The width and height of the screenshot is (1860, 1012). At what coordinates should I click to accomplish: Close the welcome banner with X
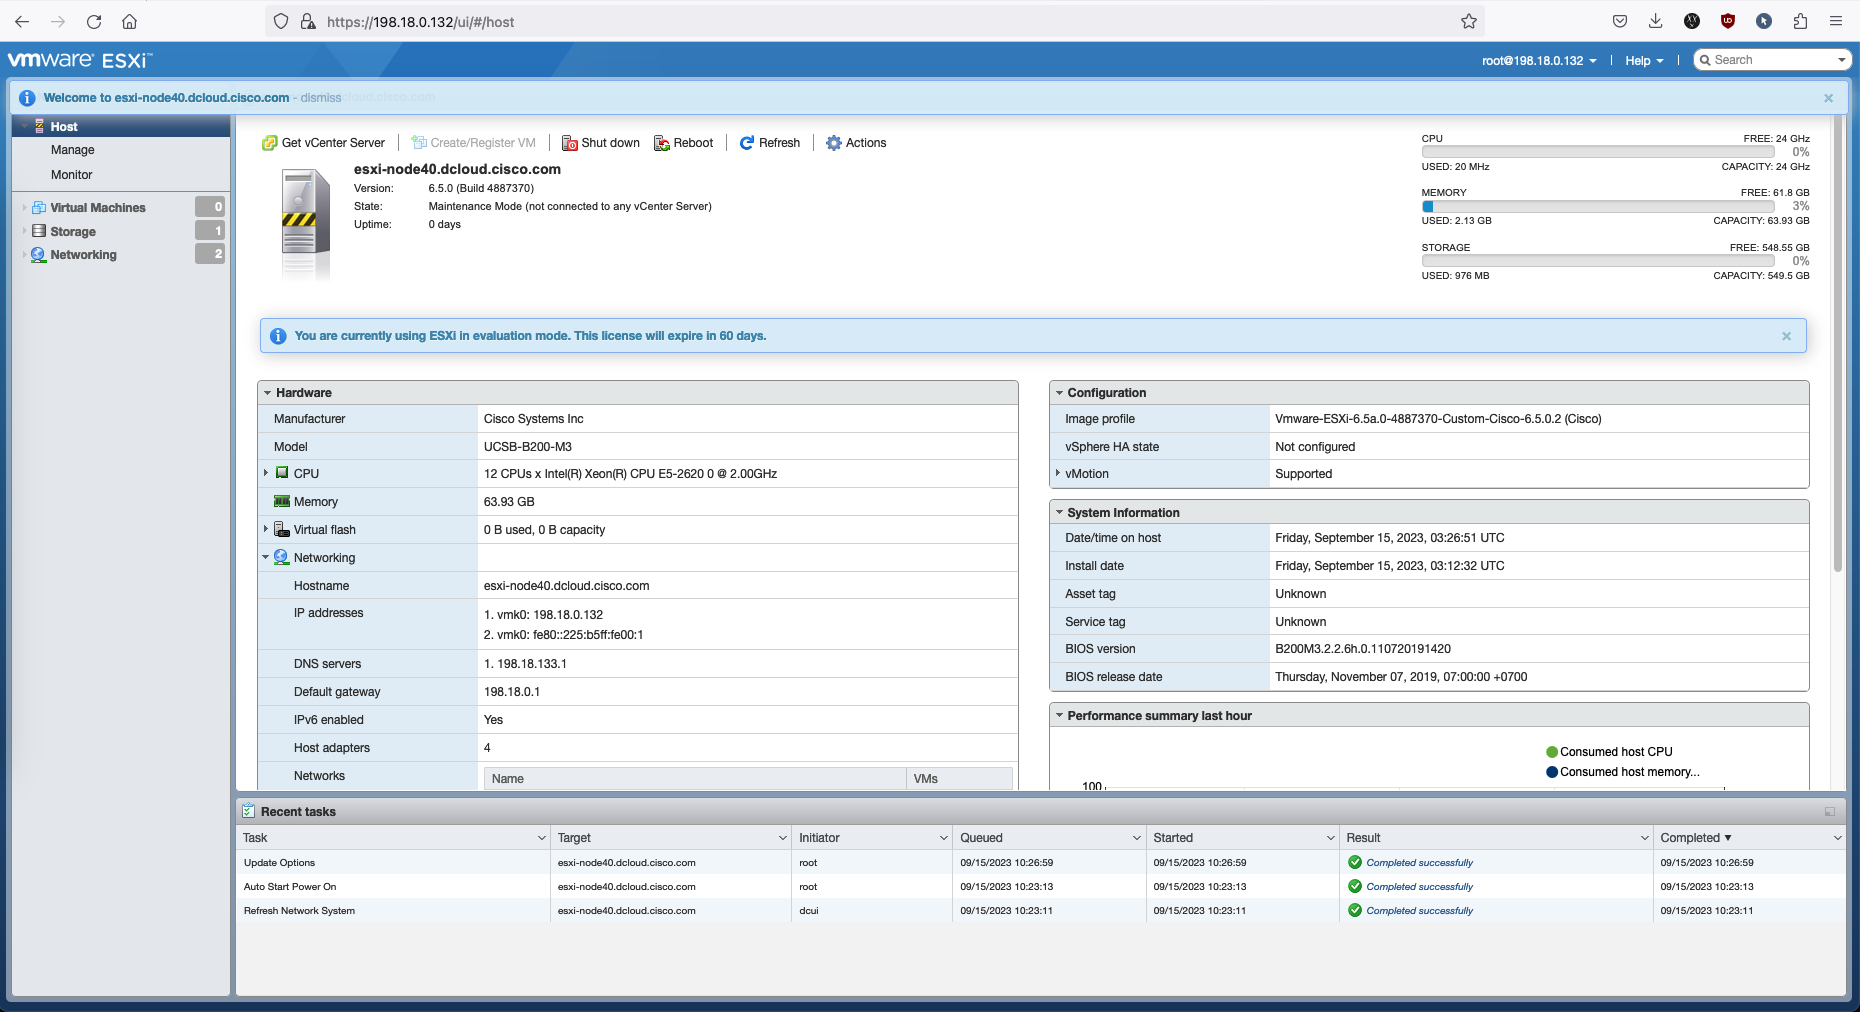click(x=1828, y=98)
